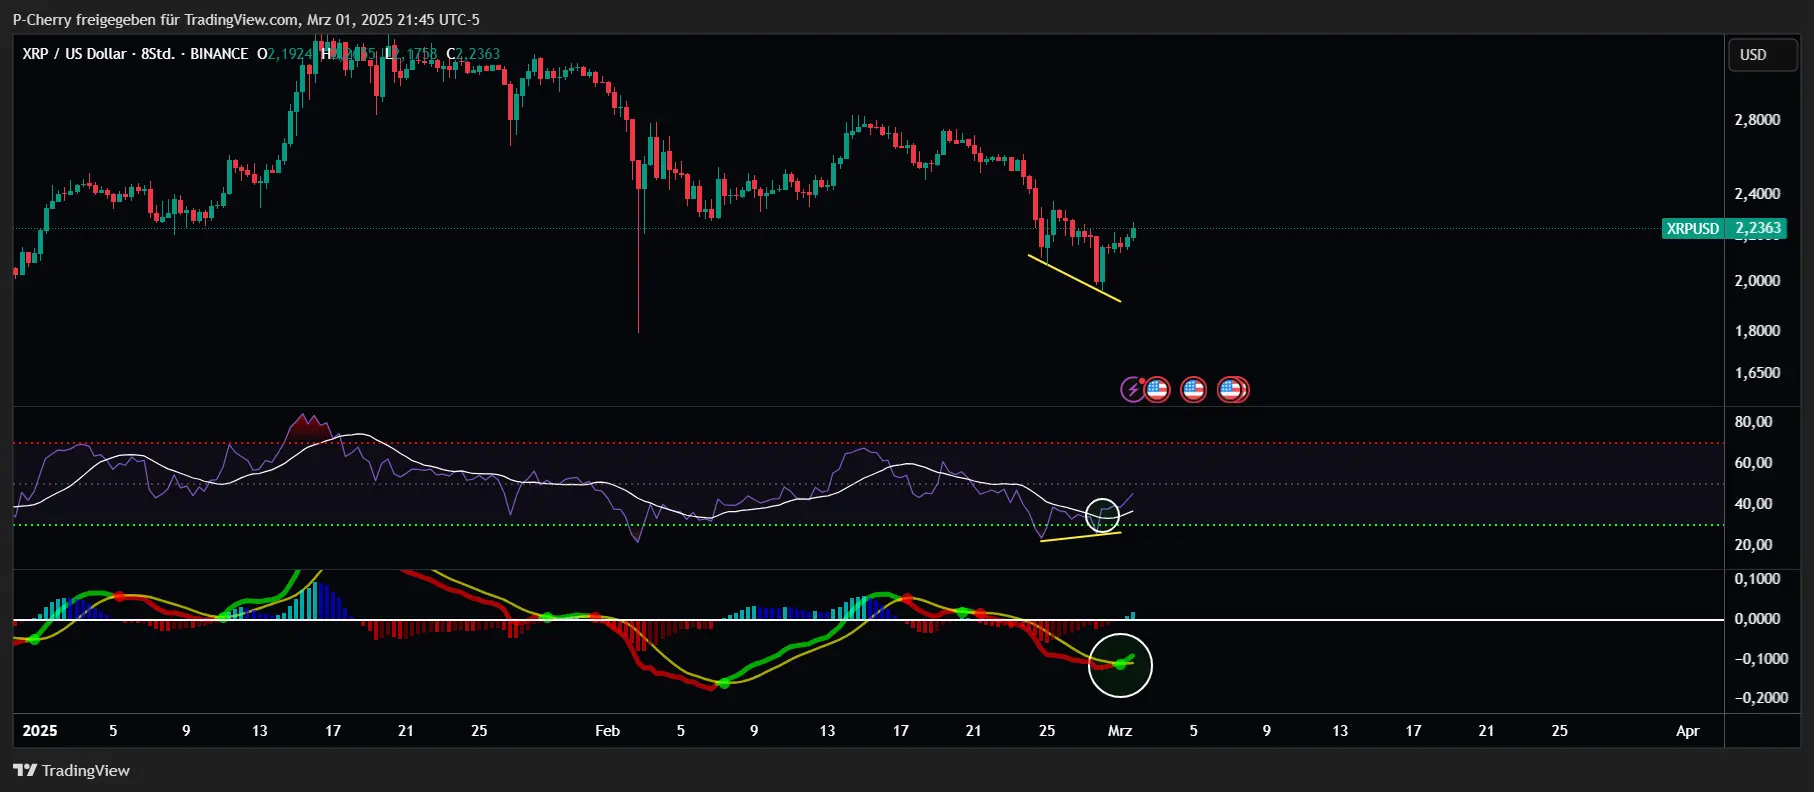Open the US flag event beside the lightning icon
The height and width of the screenshot is (792, 1814).
[1157, 389]
